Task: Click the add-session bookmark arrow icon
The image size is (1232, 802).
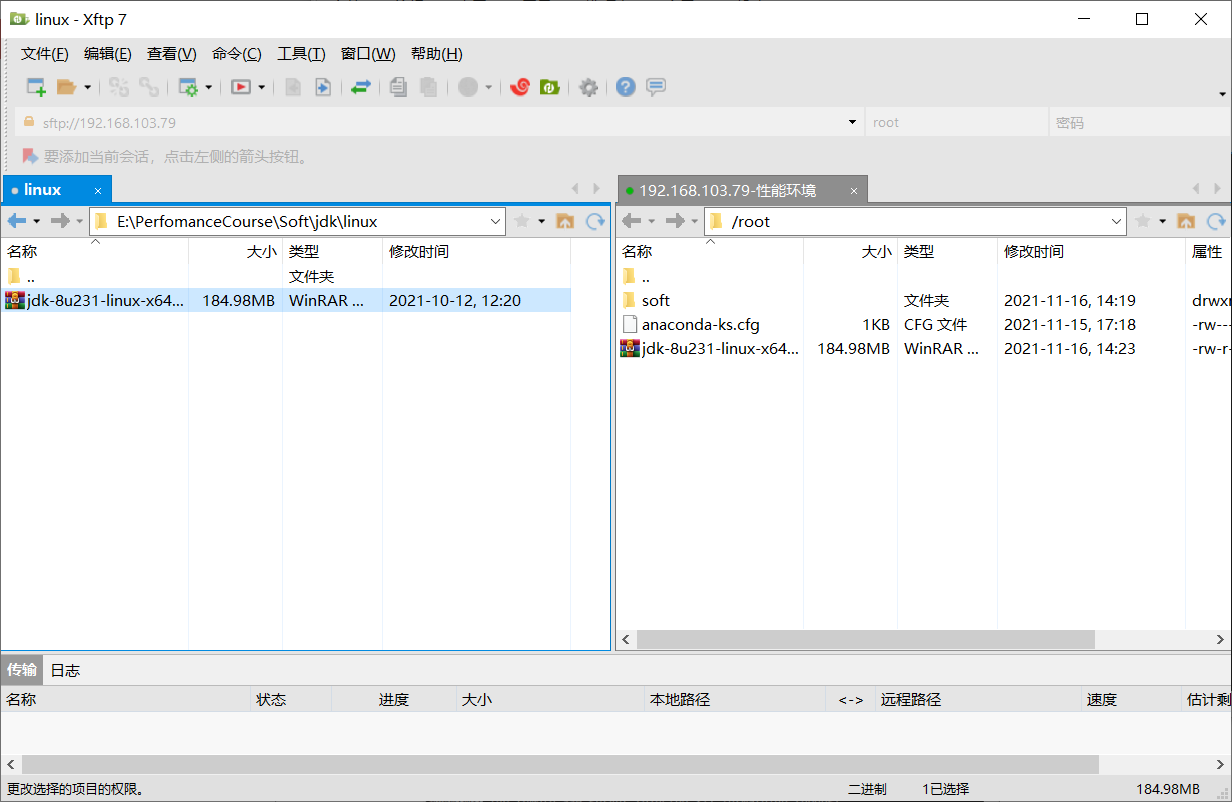Action: coord(29,156)
